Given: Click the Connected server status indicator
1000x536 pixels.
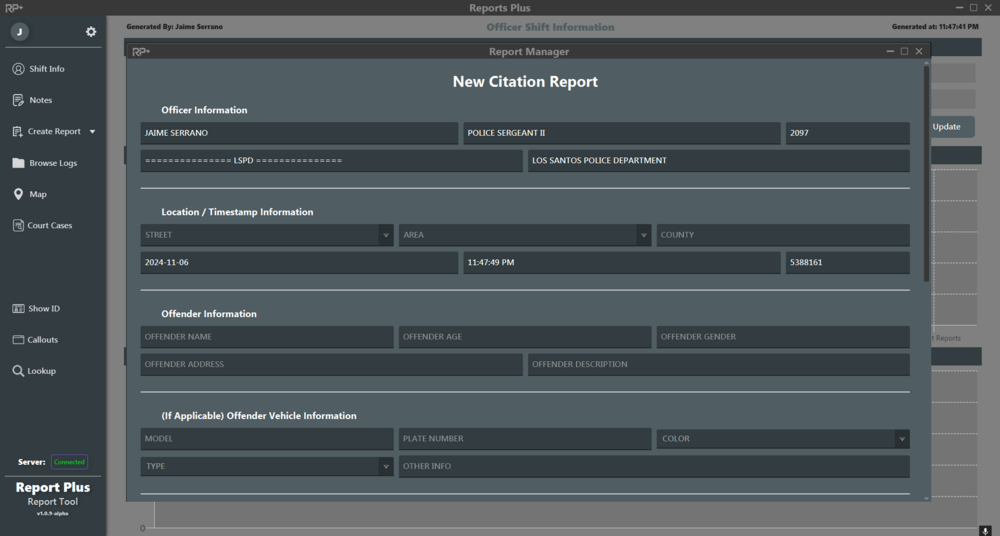Looking at the screenshot, I should [69, 462].
